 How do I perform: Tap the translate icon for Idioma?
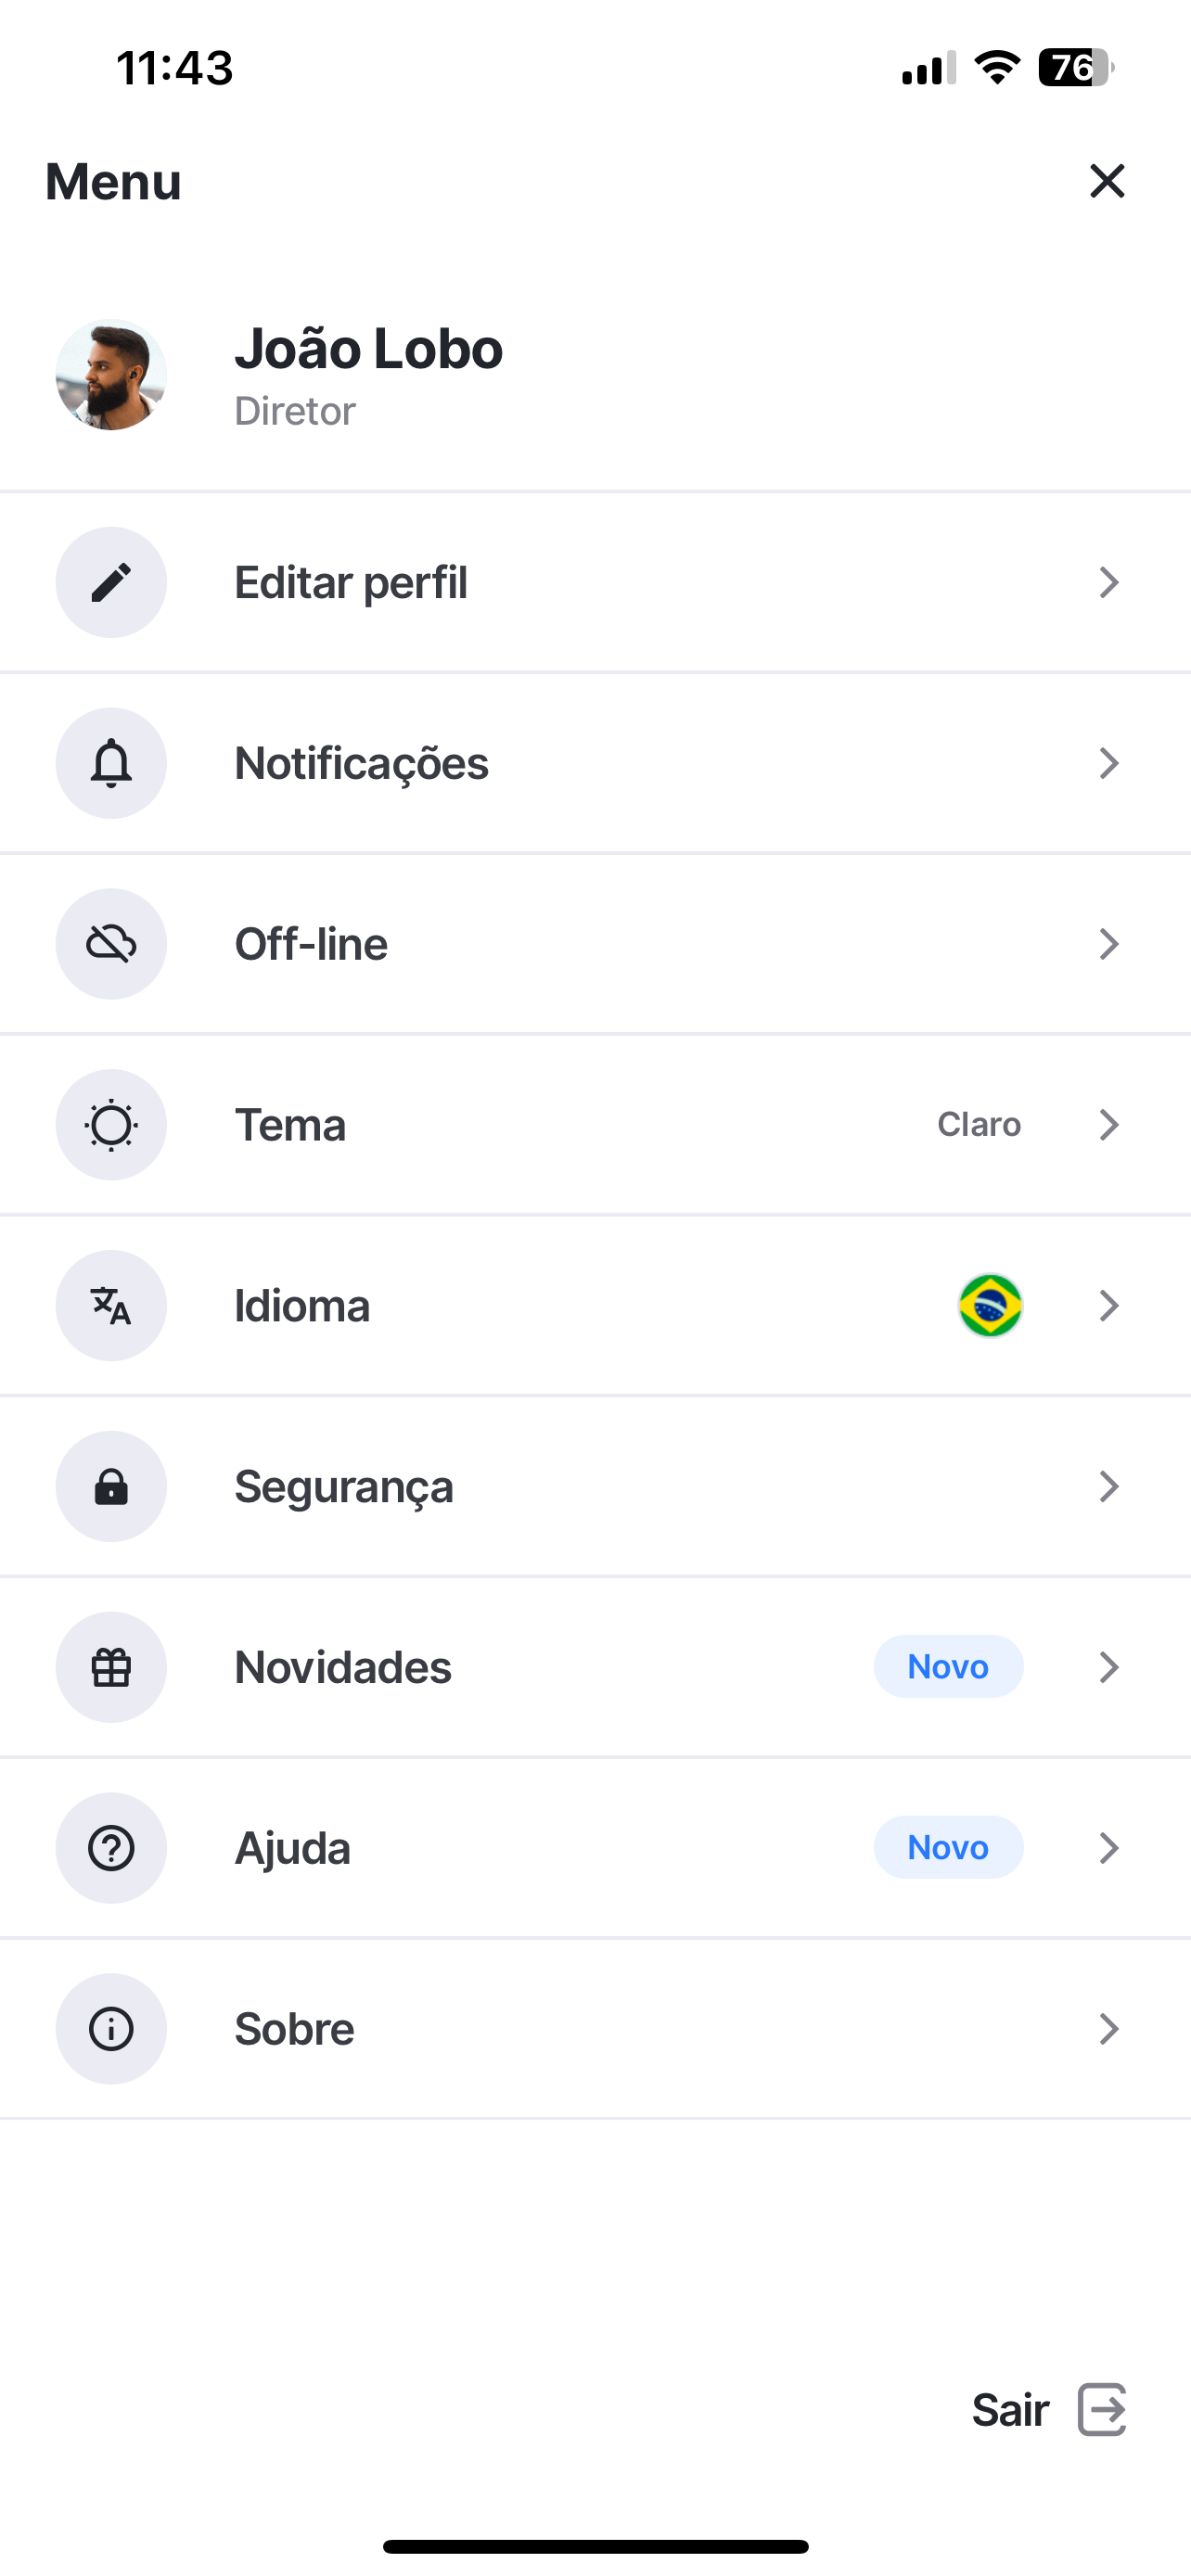click(x=111, y=1306)
